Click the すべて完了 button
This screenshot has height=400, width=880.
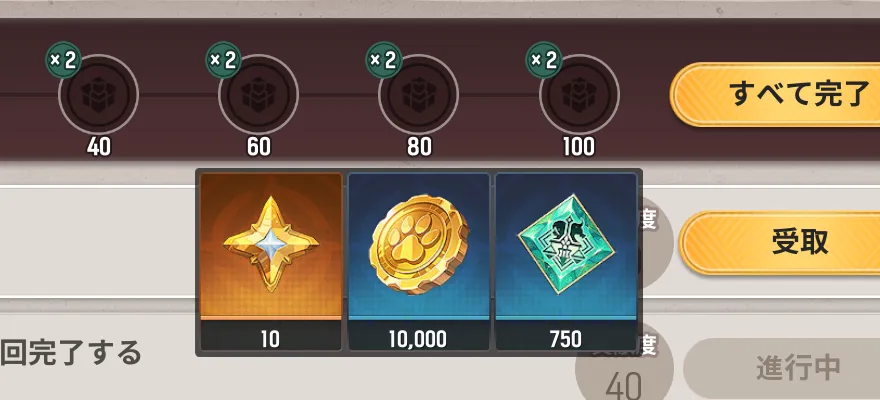click(x=775, y=94)
